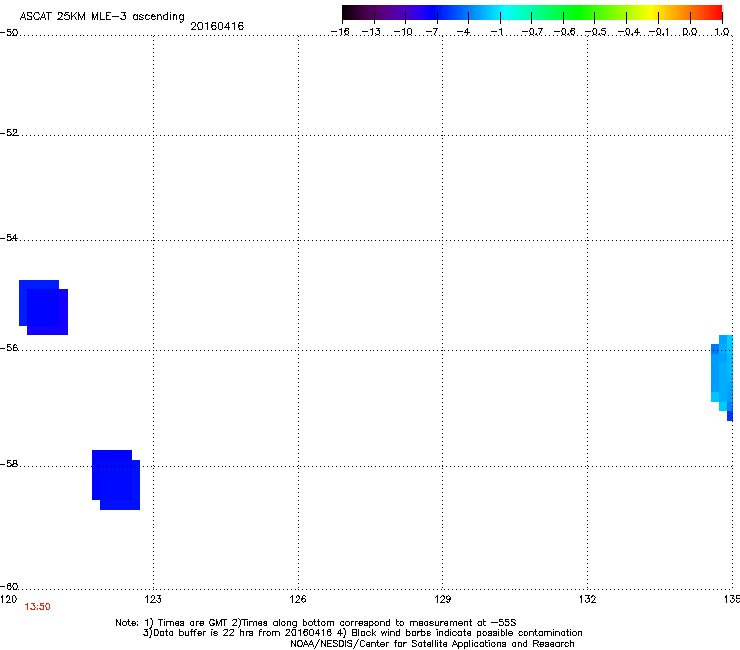
Task: Click the blue data patch crossing latitude -58
Action: [x=116, y=480]
